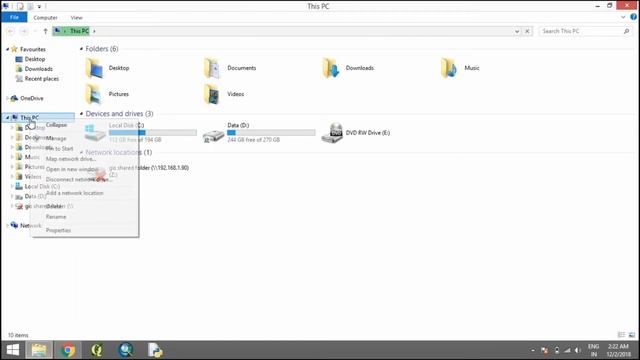Click the volume speaker tray icon
The height and width of the screenshot is (360, 640).
coord(578,350)
